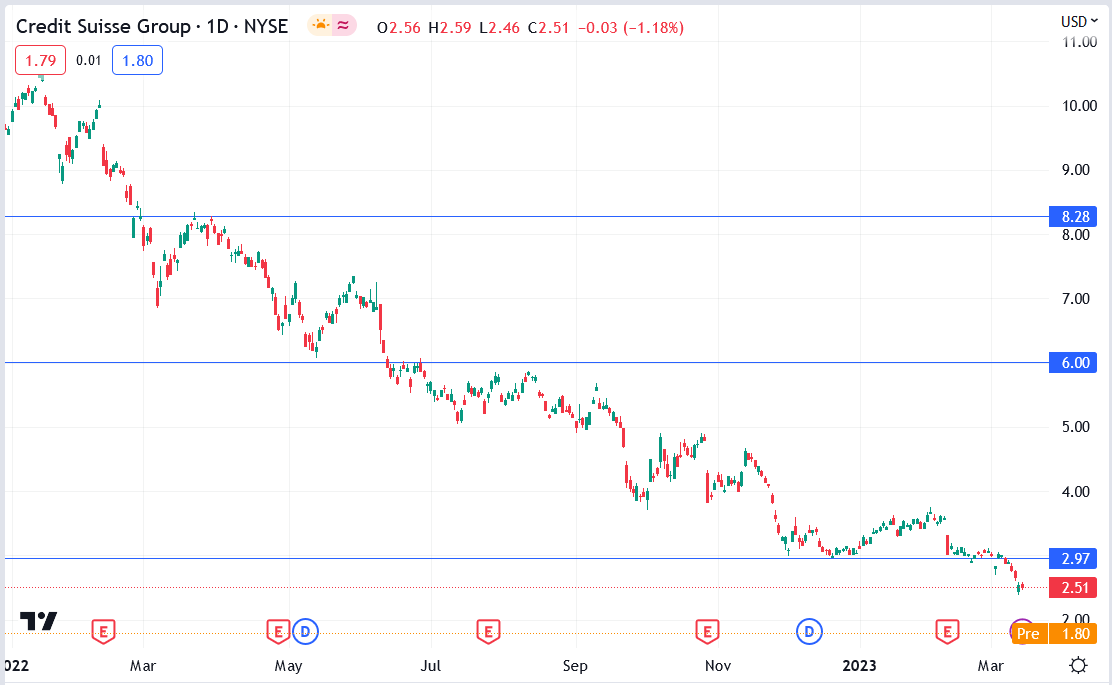
Task: Click the open value O2.56
Action: click(x=399, y=28)
